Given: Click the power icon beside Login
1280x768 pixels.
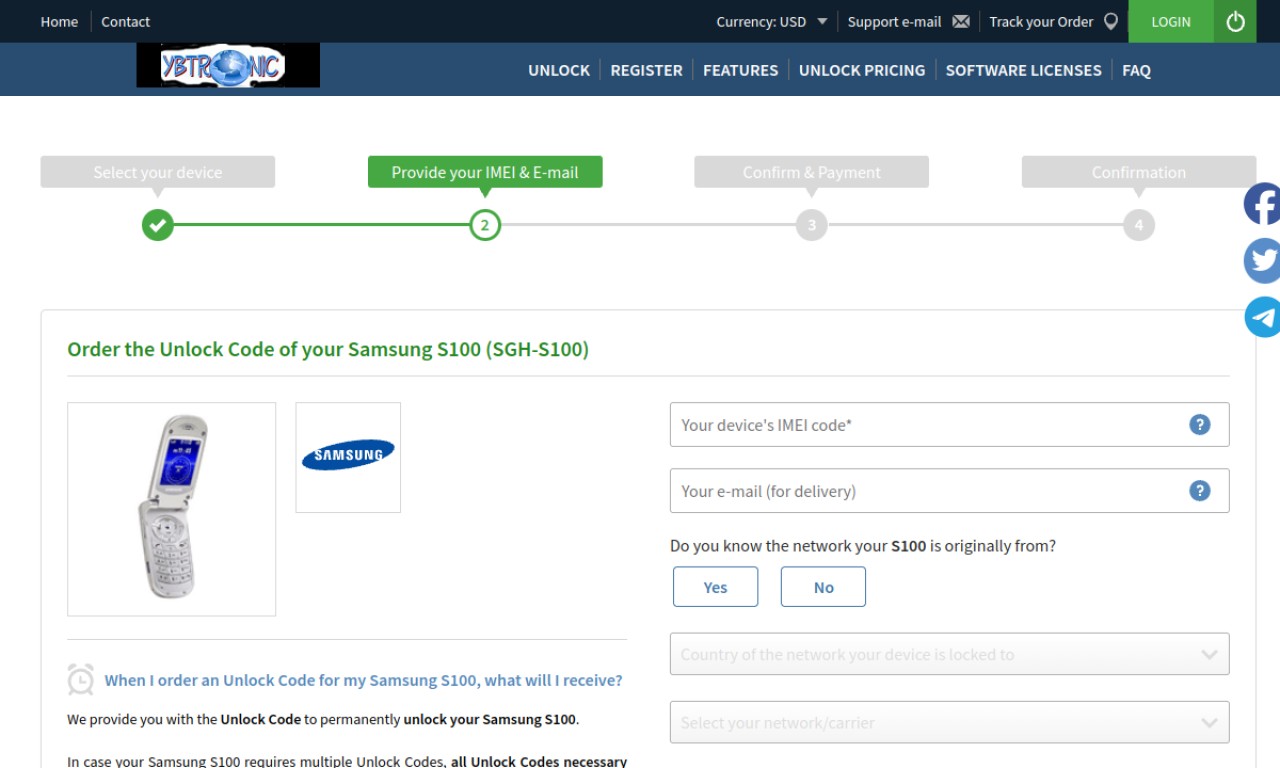Looking at the screenshot, I should coord(1235,21).
